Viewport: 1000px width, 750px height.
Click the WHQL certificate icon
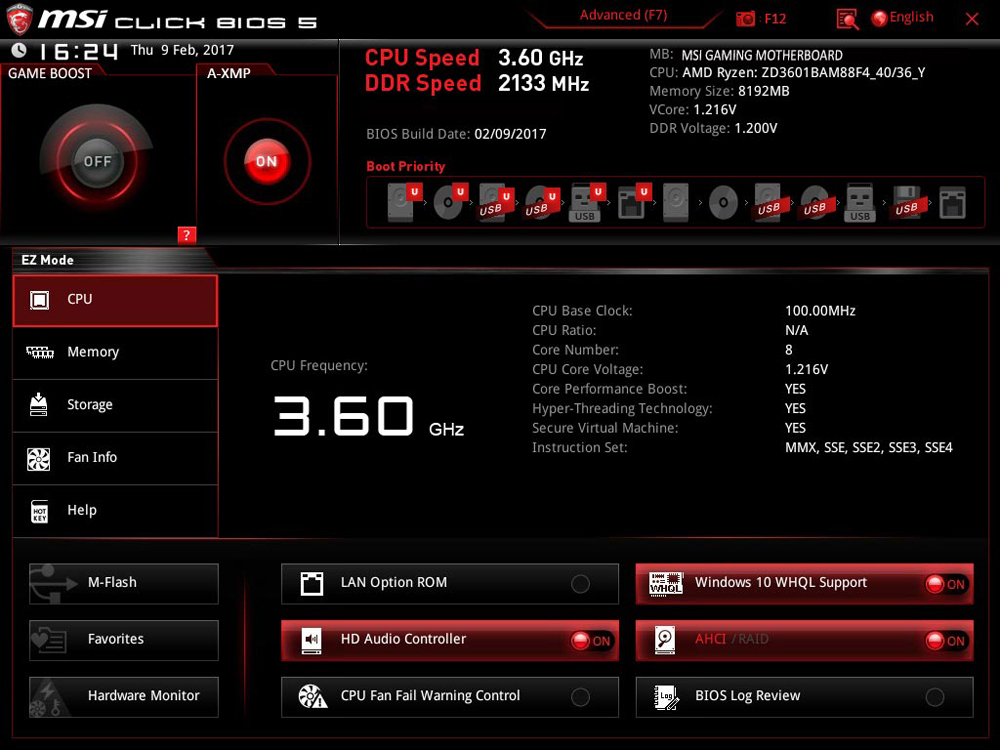pyautogui.click(x=666, y=584)
